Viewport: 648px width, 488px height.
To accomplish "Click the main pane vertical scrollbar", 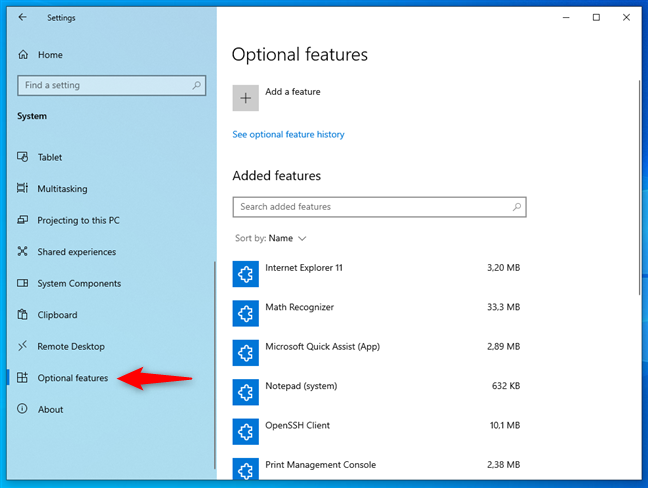I will tap(639, 187).
